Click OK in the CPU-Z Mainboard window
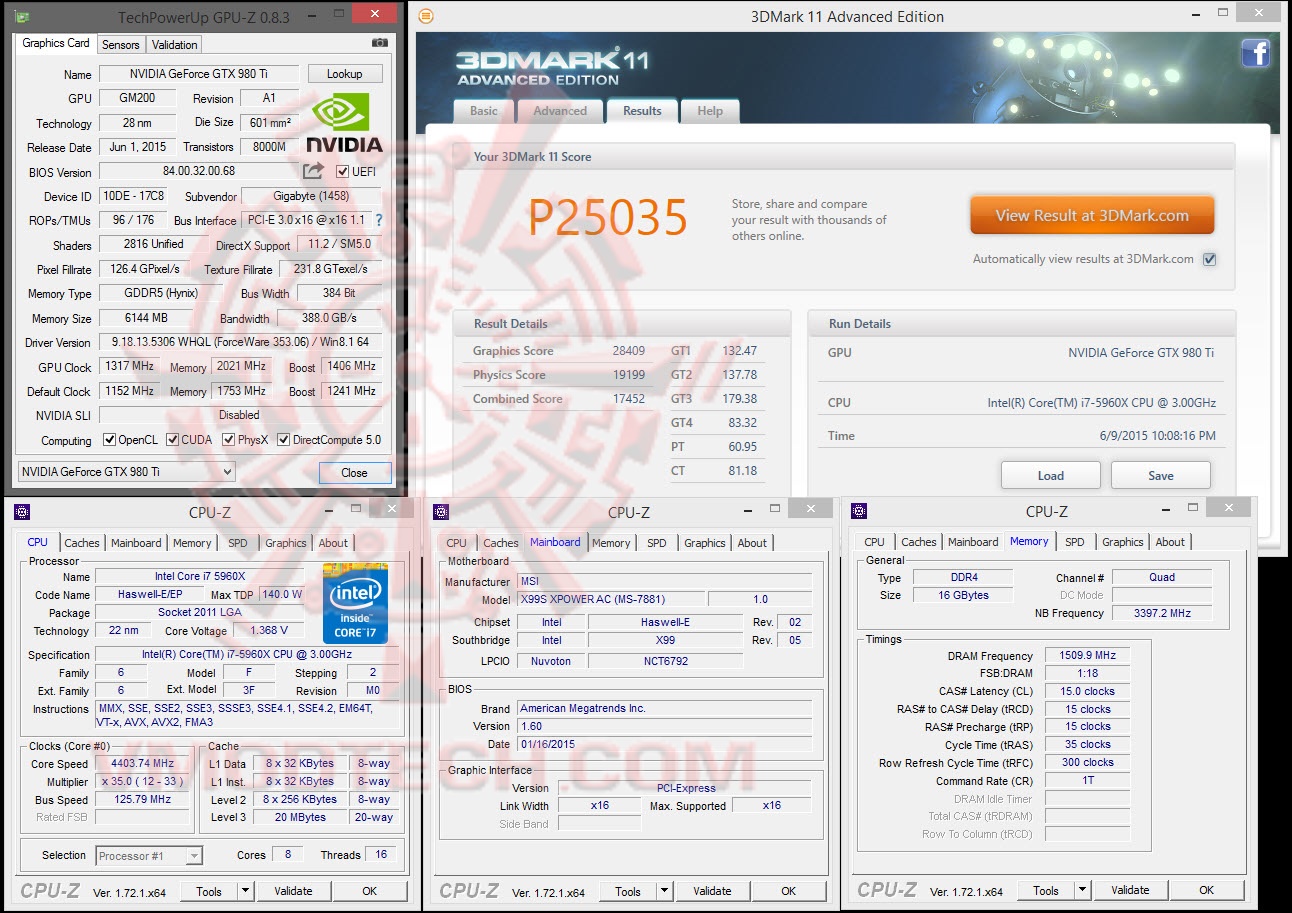Viewport: 1292px width, 913px height. point(789,891)
